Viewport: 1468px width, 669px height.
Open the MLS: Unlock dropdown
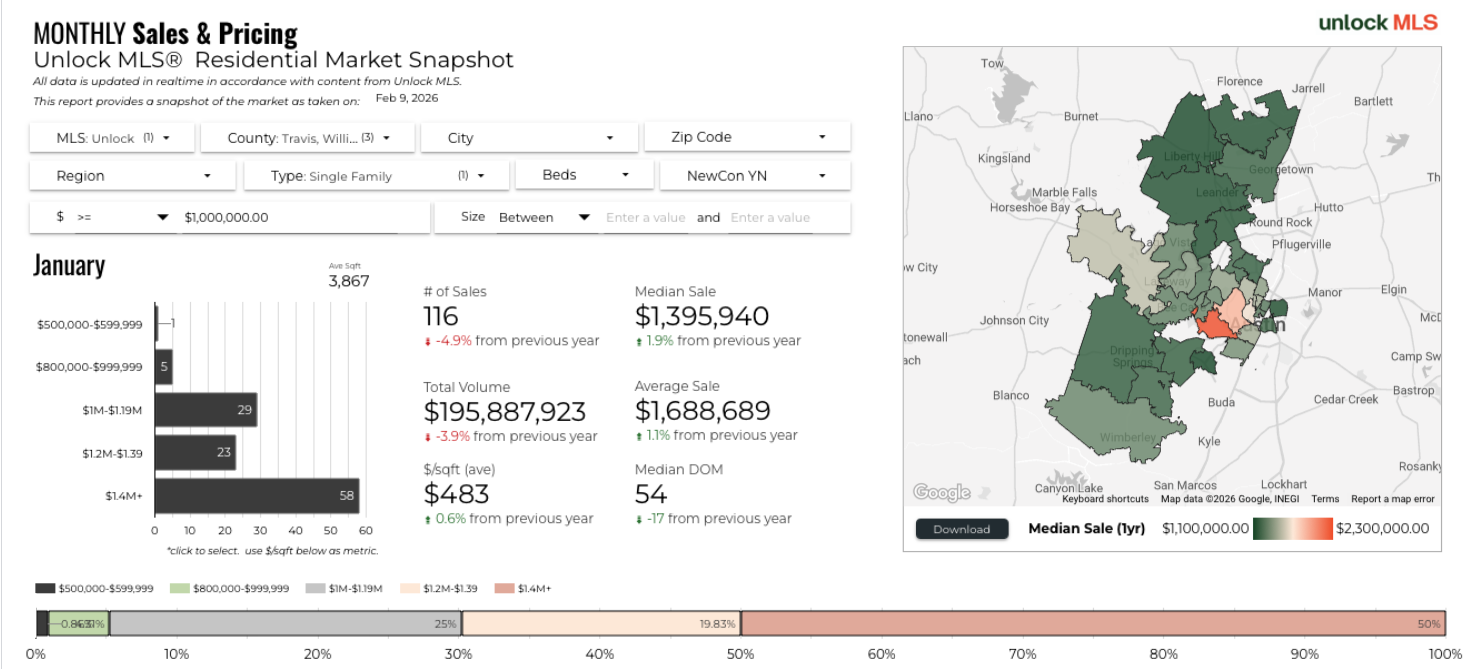coord(112,138)
